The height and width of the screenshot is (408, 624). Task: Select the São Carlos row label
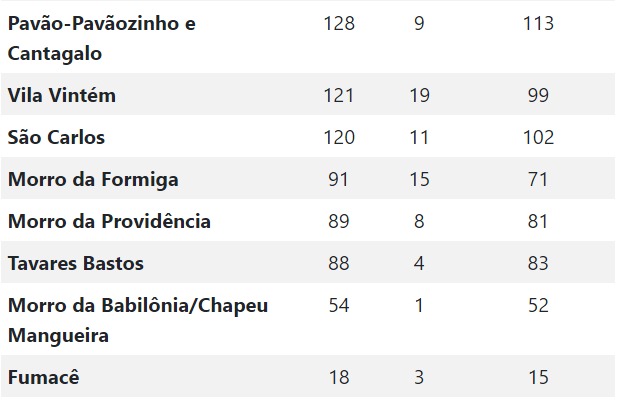56,137
